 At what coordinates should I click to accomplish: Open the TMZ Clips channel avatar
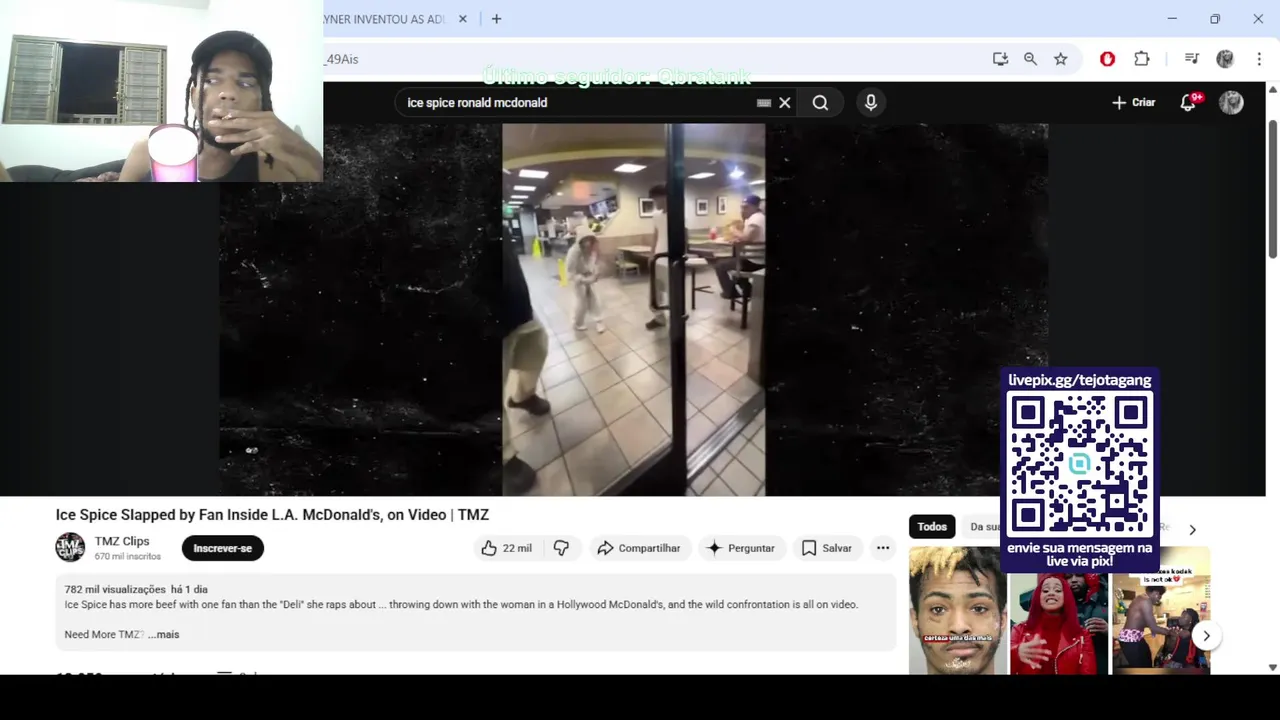click(70, 548)
